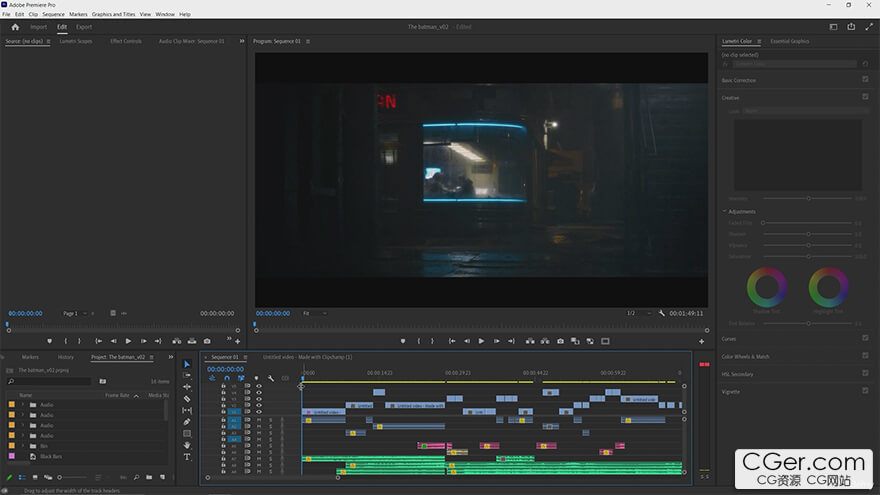The width and height of the screenshot is (880, 495).
Task: Switch to the Effect Controls tab
Action: (126, 41)
